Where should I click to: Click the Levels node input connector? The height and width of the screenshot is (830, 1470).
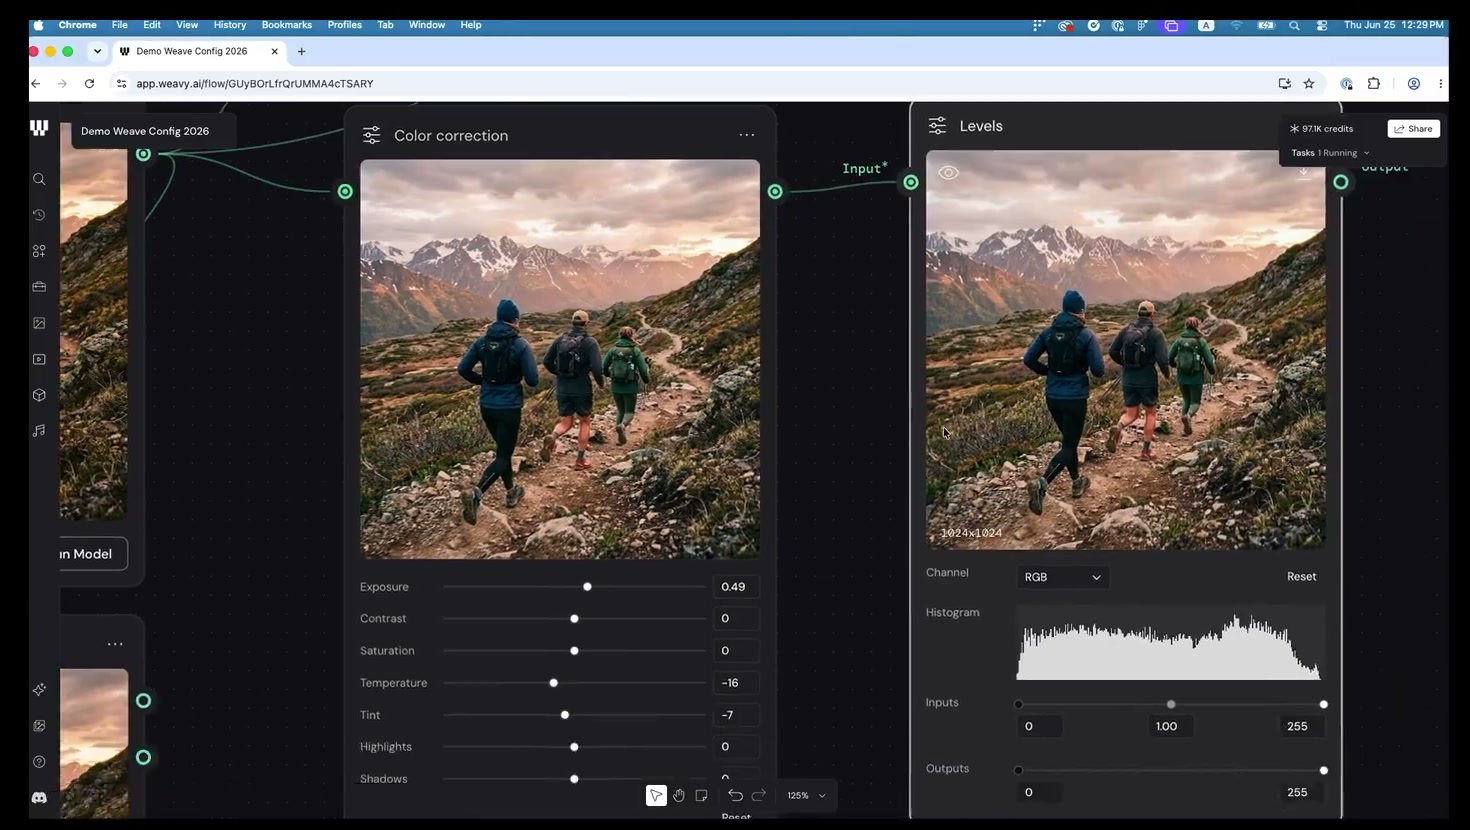(911, 182)
